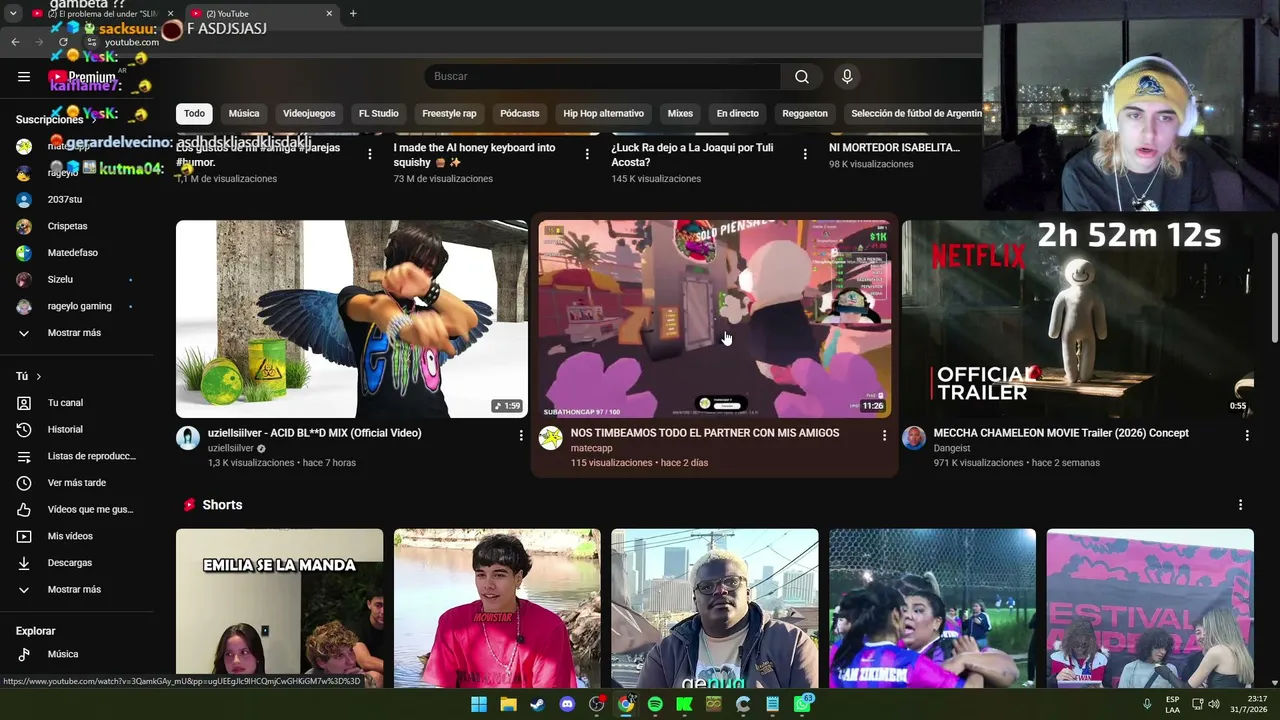The image size is (1280, 720).
Task: Open options for ACID BL**D MIX video
Action: pos(521,435)
